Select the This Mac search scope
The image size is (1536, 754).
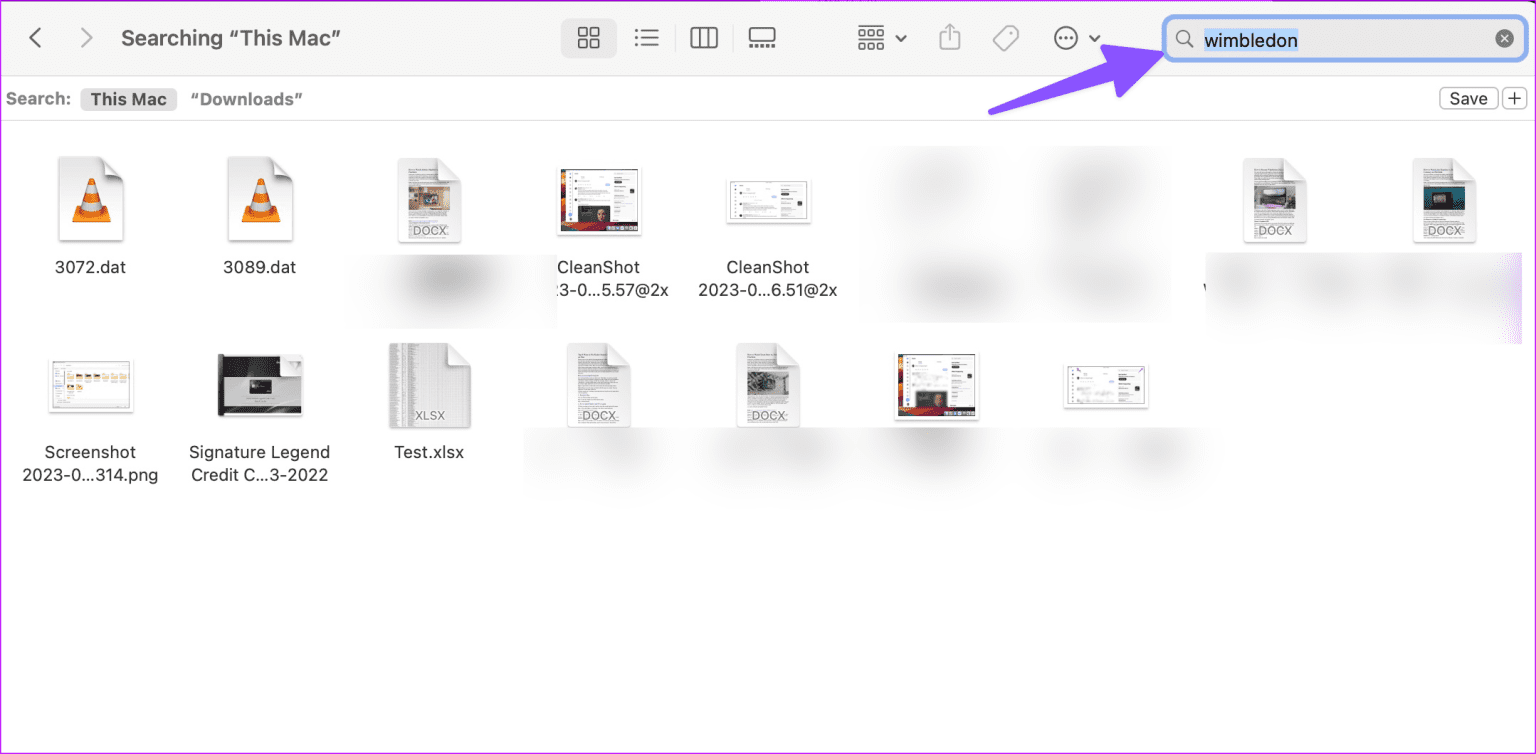pos(129,99)
